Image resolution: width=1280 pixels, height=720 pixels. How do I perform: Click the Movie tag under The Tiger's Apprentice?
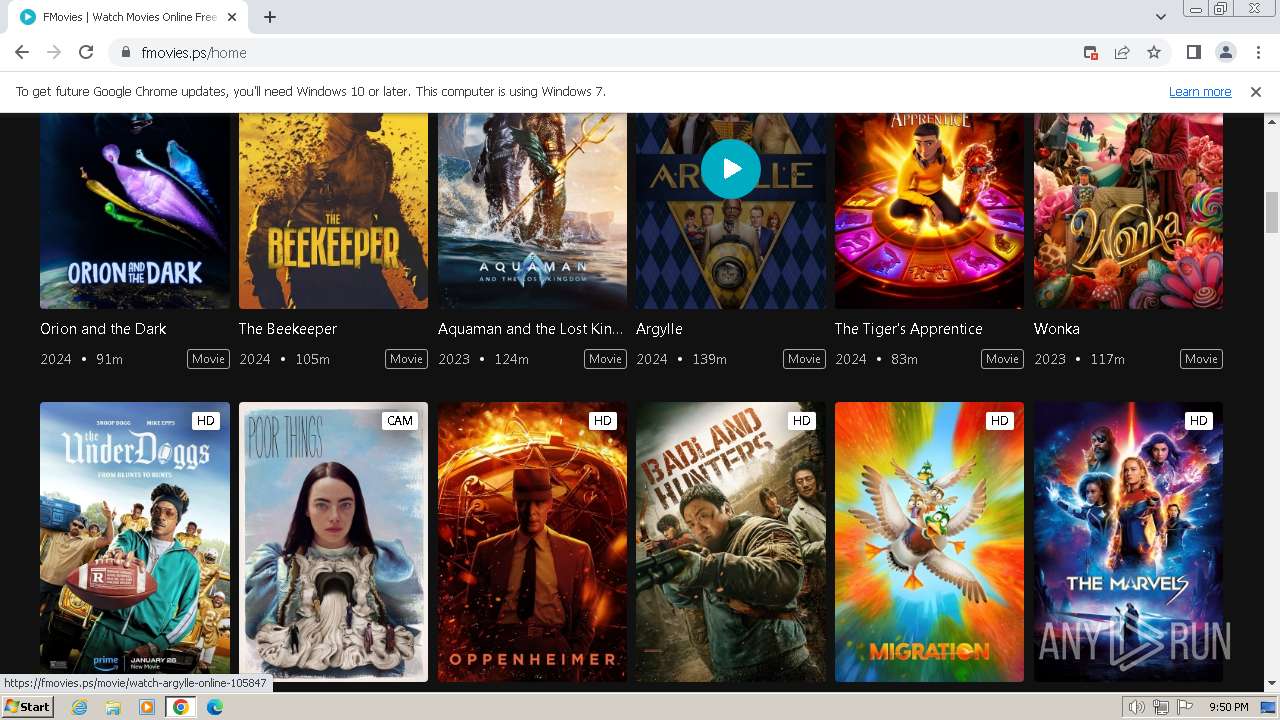pyautogui.click(x=1002, y=359)
